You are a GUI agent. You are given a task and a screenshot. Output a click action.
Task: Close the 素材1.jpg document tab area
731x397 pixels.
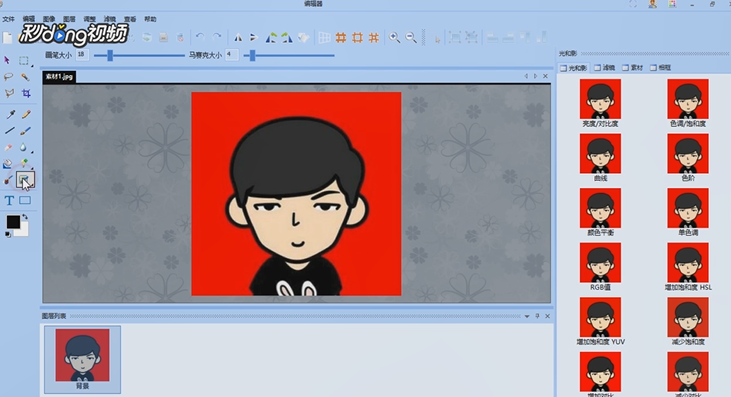[545, 76]
